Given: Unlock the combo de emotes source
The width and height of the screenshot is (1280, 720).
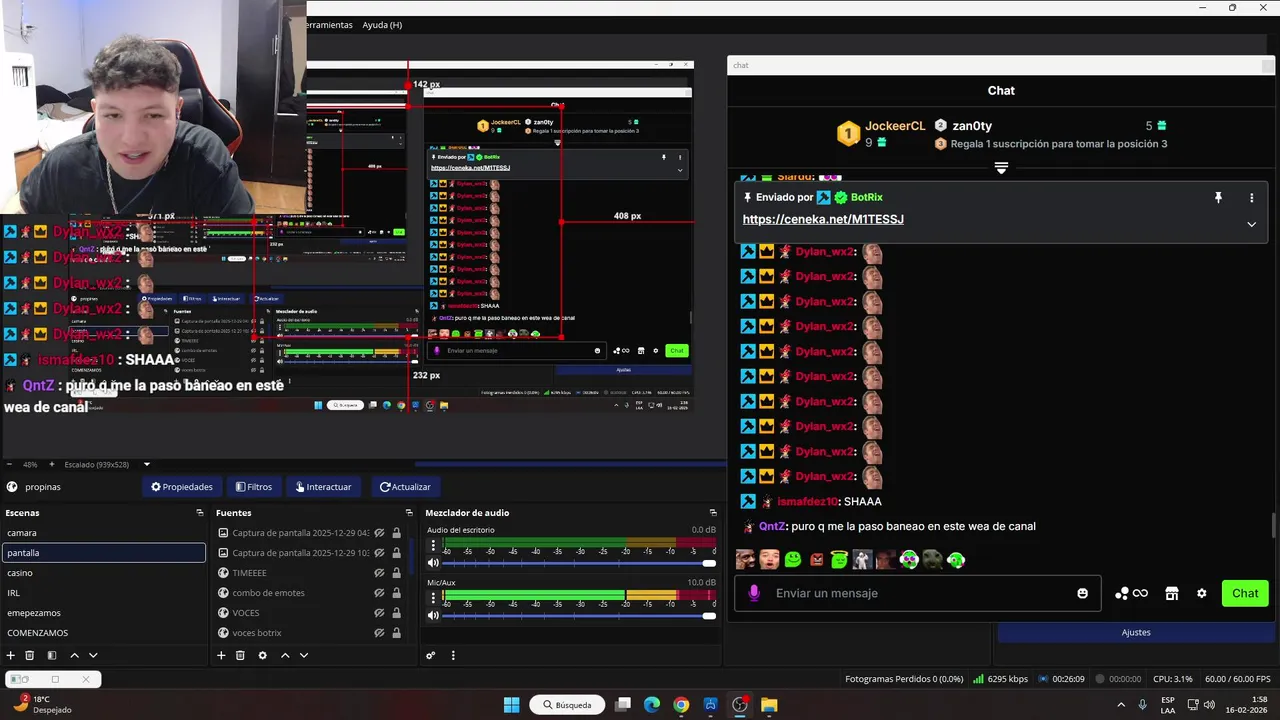Looking at the screenshot, I should [x=396, y=593].
